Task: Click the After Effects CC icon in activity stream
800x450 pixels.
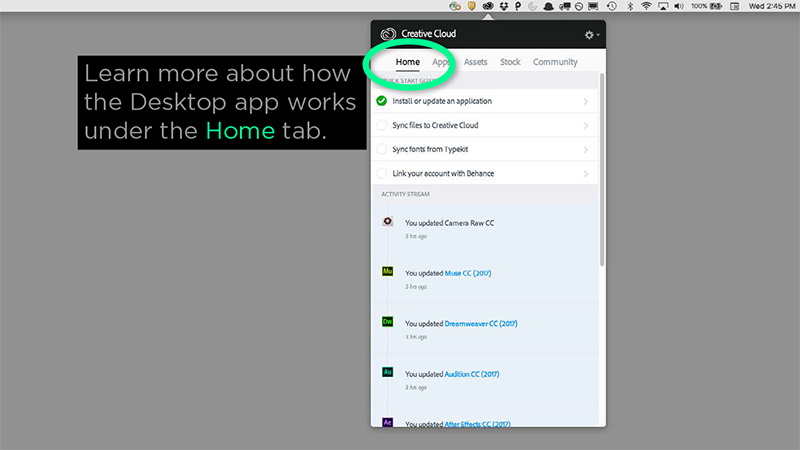Action: point(388,422)
